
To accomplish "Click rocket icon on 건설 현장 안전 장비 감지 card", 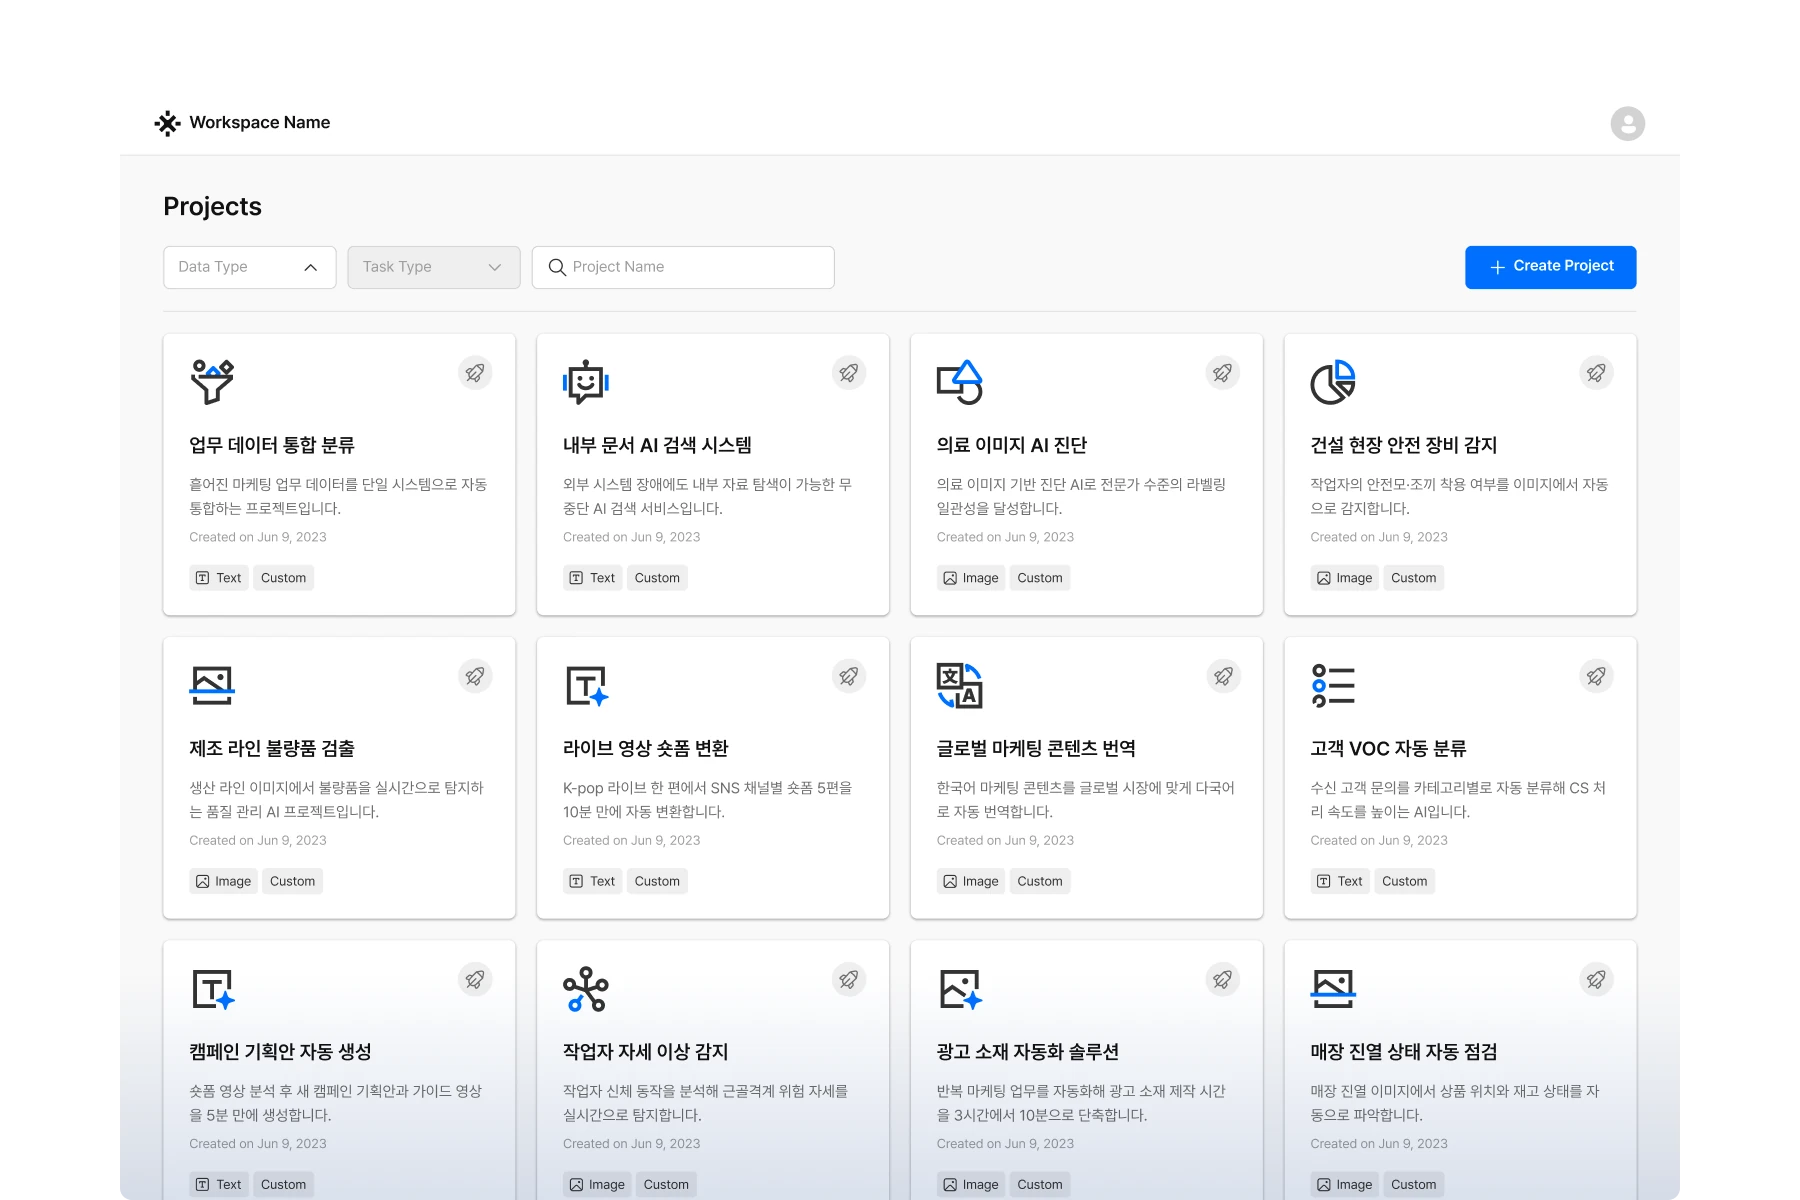I will tap(1597, 373).
